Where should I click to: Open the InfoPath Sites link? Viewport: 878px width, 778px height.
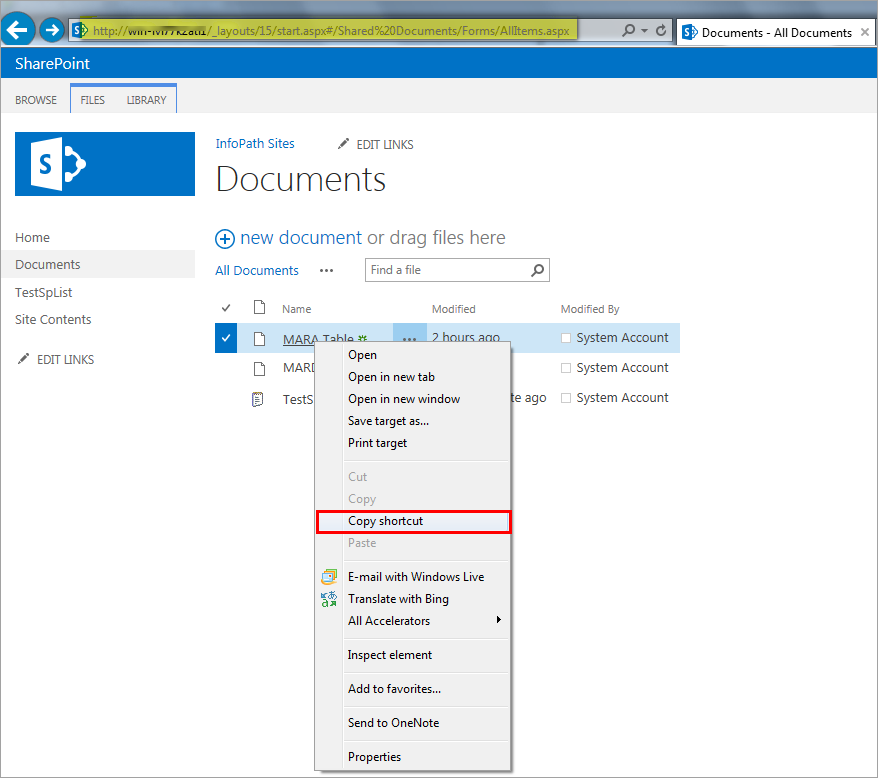pyautogui.click(x=255, y=144)
